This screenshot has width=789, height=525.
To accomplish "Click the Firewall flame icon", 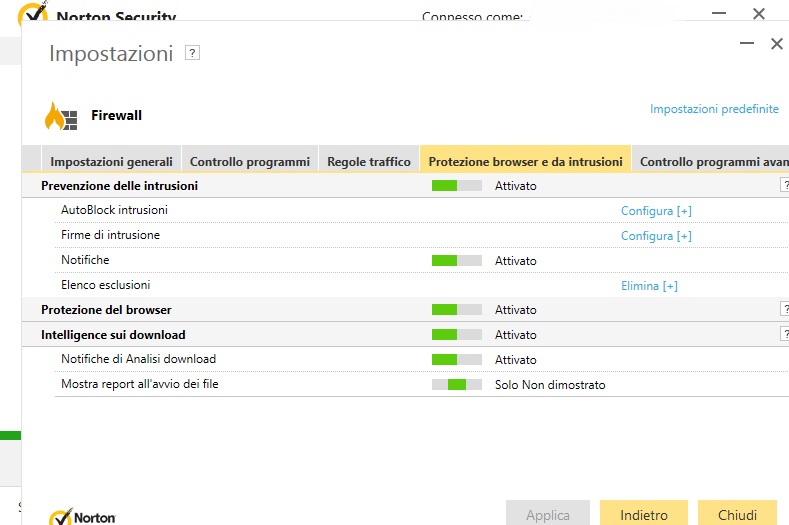I will (x=61, y=116).
